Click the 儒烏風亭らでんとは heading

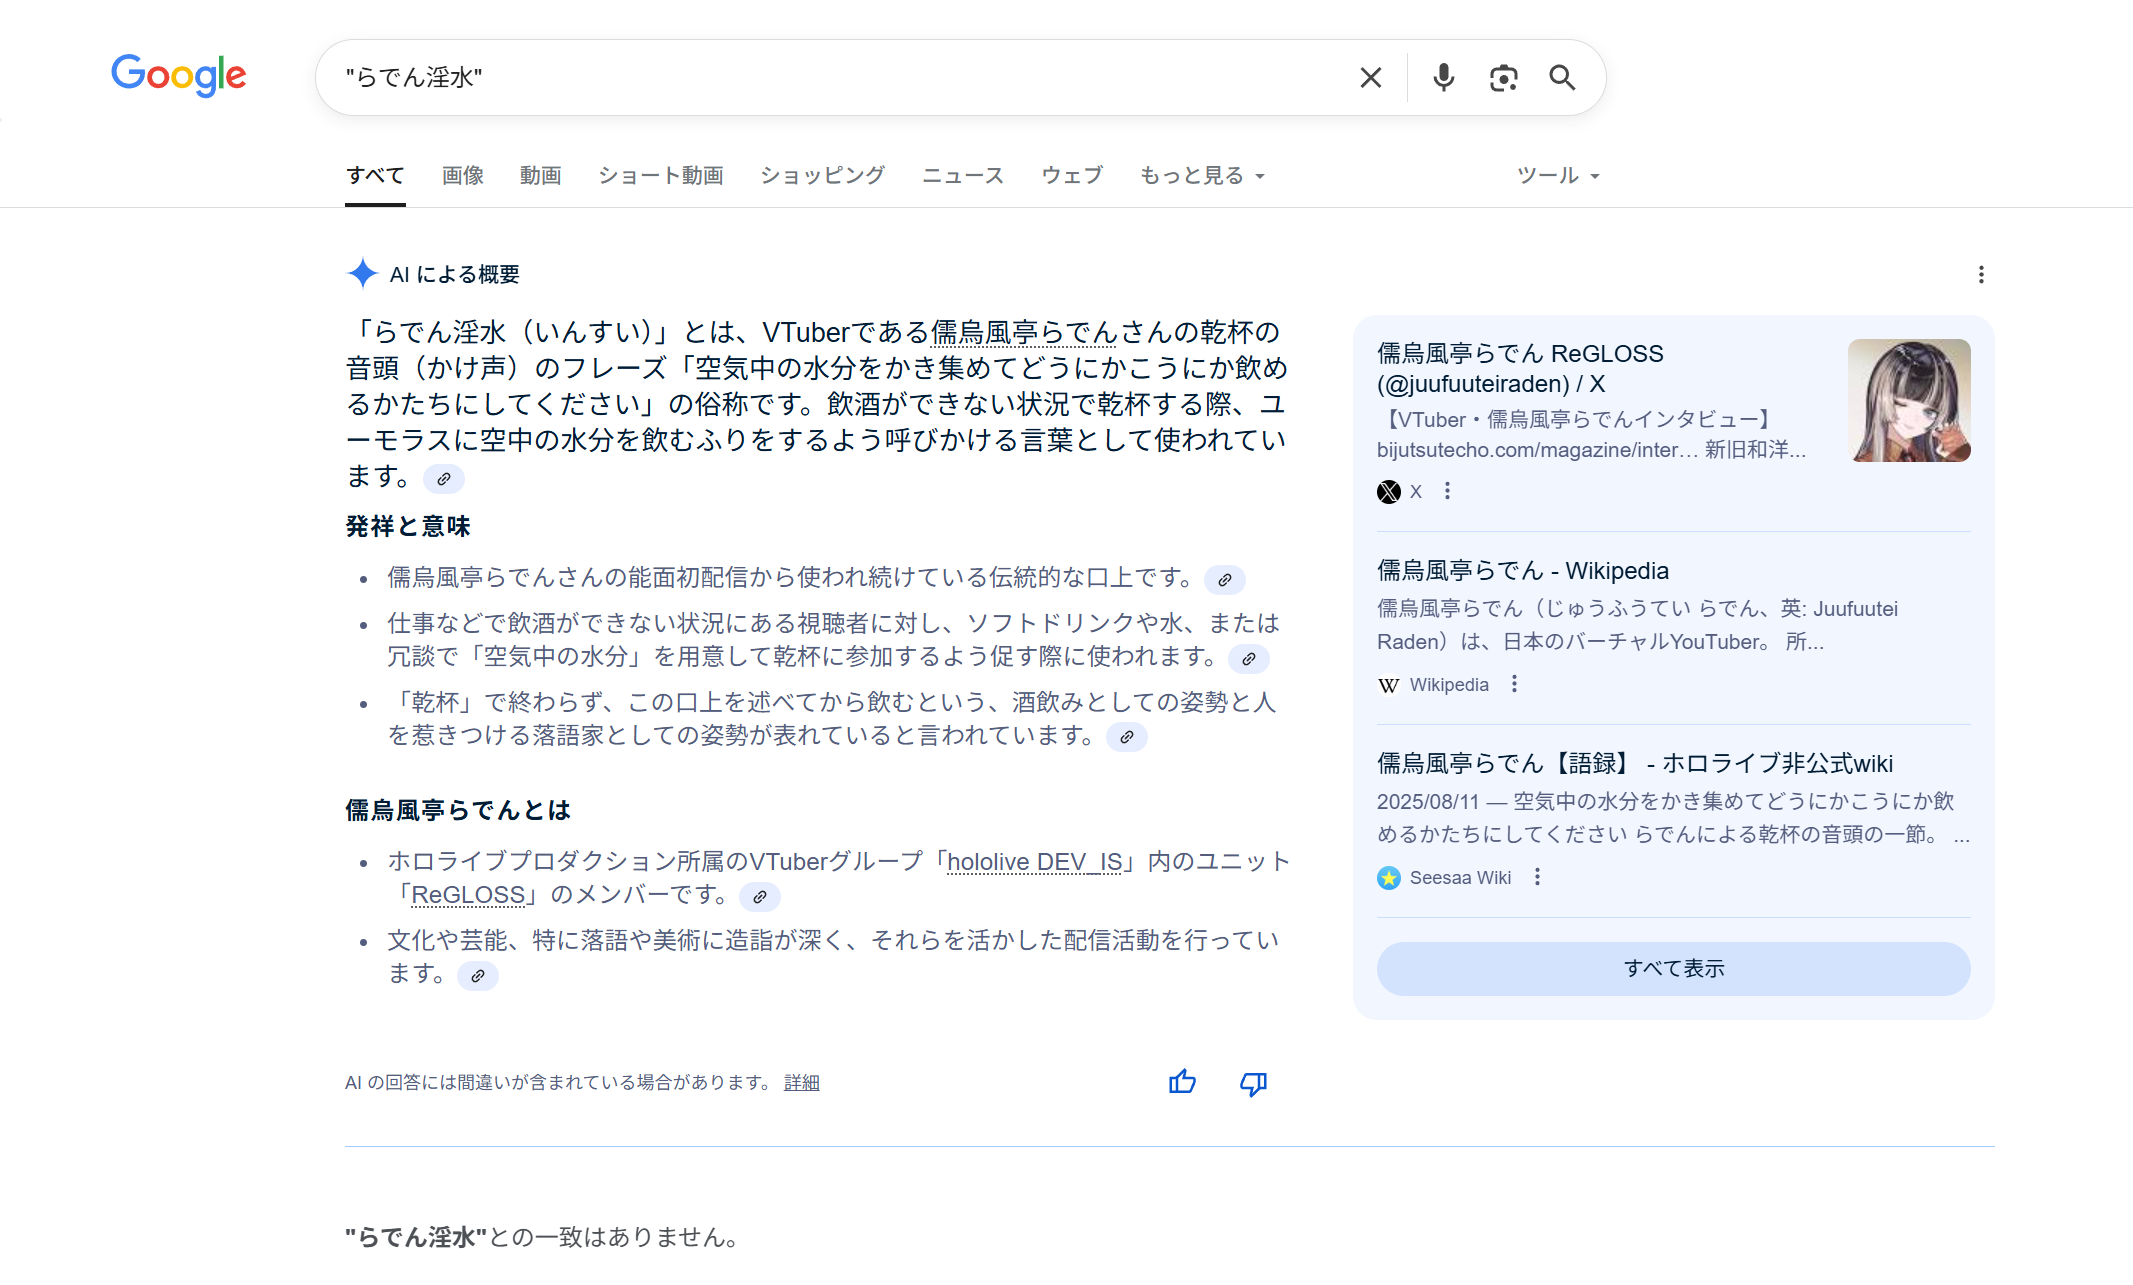tap(458, 811)
